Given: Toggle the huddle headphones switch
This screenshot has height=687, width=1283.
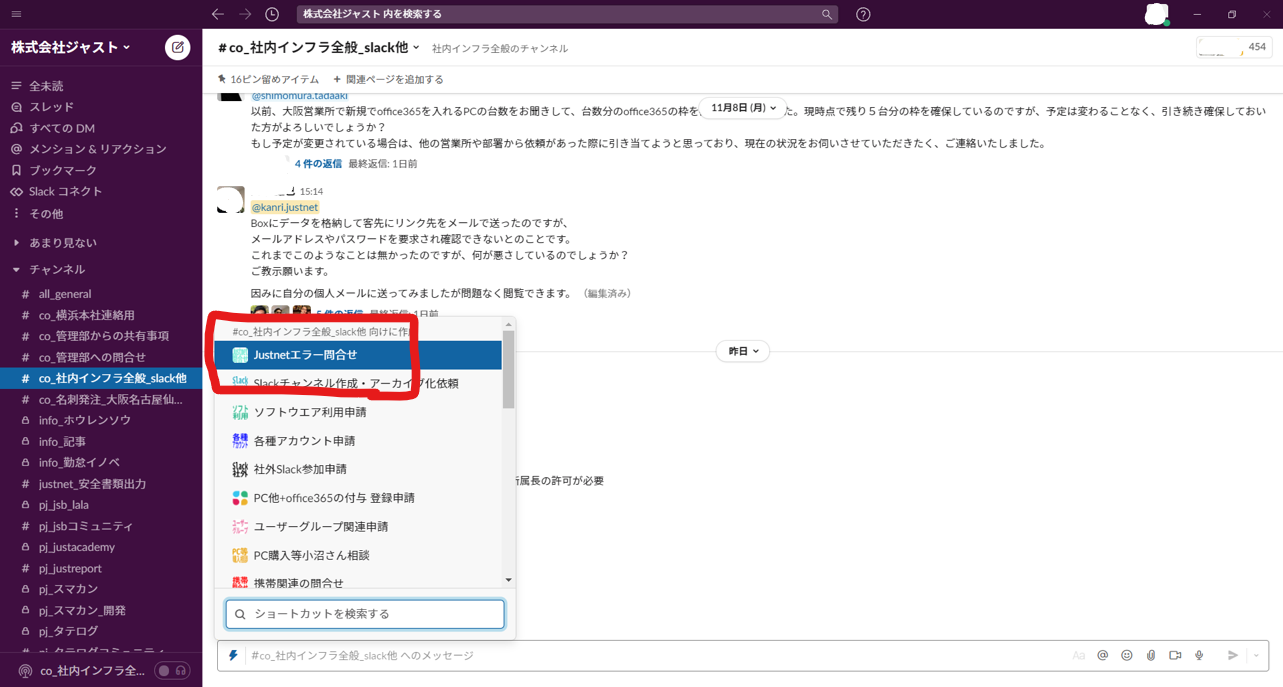Looking at the screenshot, I should pyautogui.click(x=172, y=671).
